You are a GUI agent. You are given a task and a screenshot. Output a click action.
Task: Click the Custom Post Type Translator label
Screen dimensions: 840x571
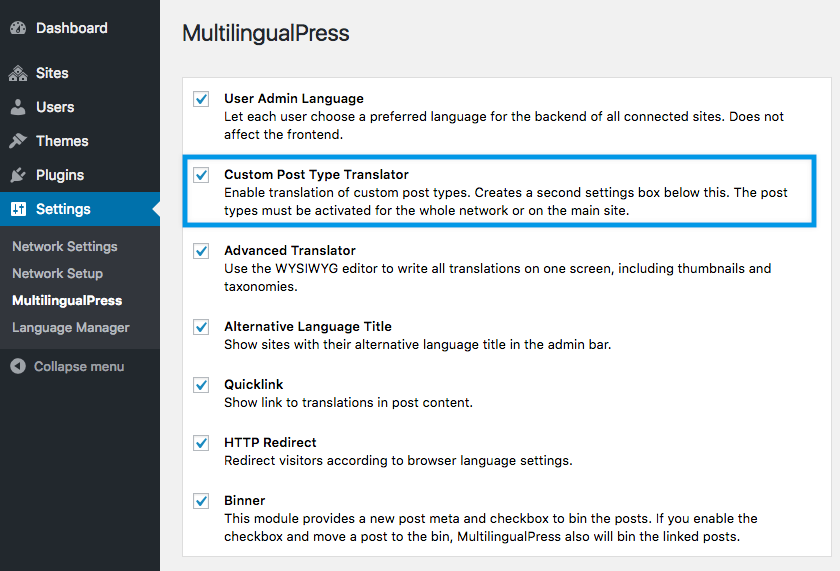click(x=316, y=175)
